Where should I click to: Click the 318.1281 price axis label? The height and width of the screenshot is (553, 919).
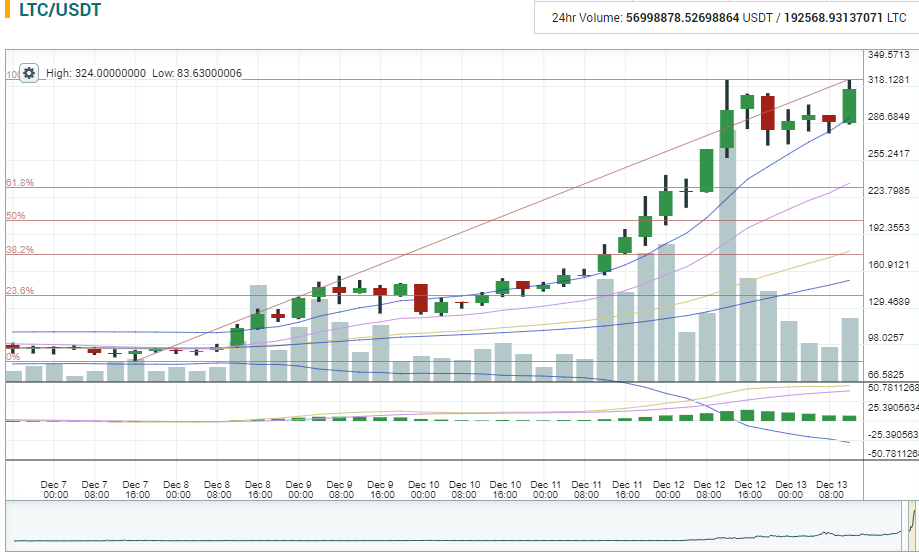887,80
